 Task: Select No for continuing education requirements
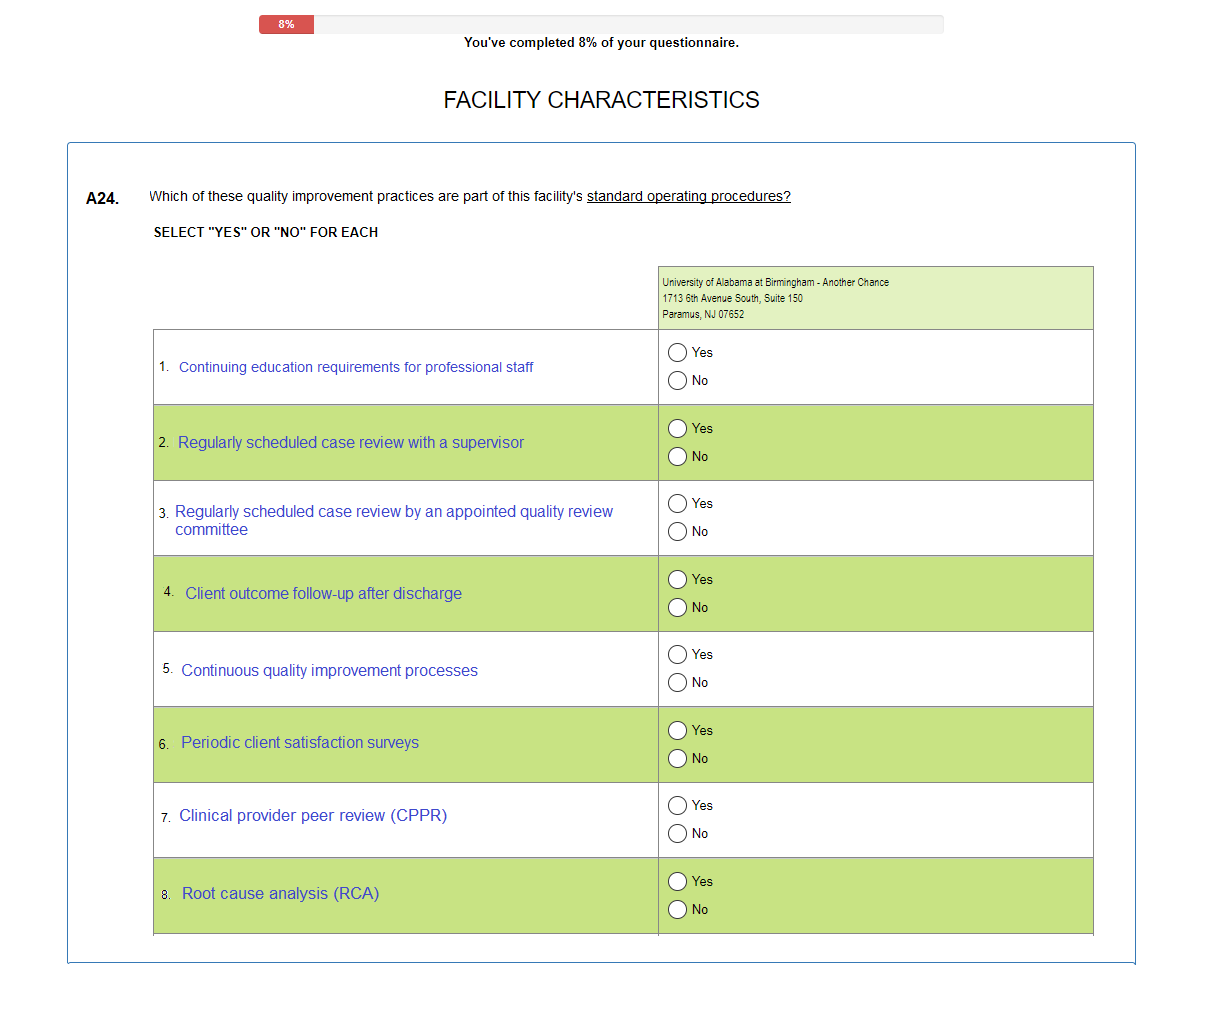pos(677,381)
